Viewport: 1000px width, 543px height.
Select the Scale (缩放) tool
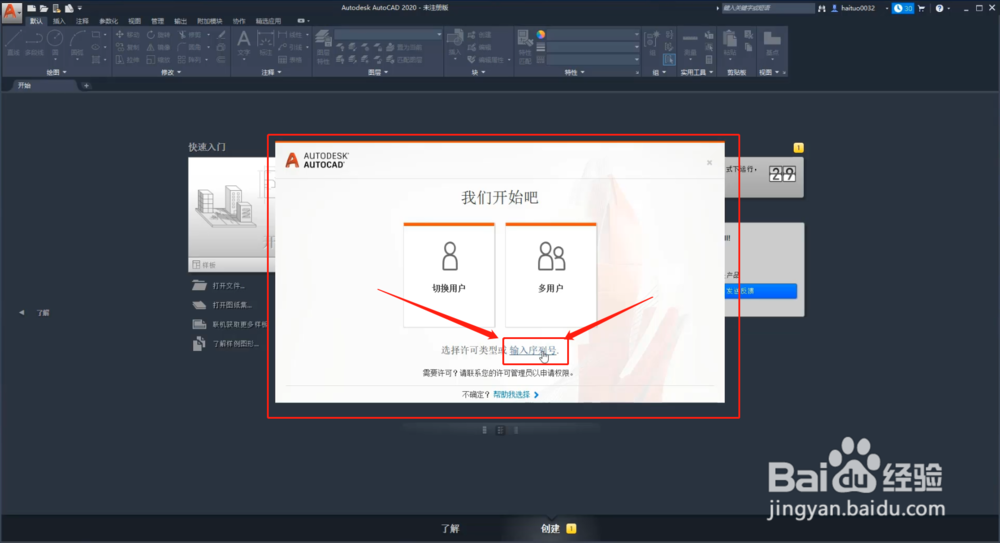click(158, 59)
